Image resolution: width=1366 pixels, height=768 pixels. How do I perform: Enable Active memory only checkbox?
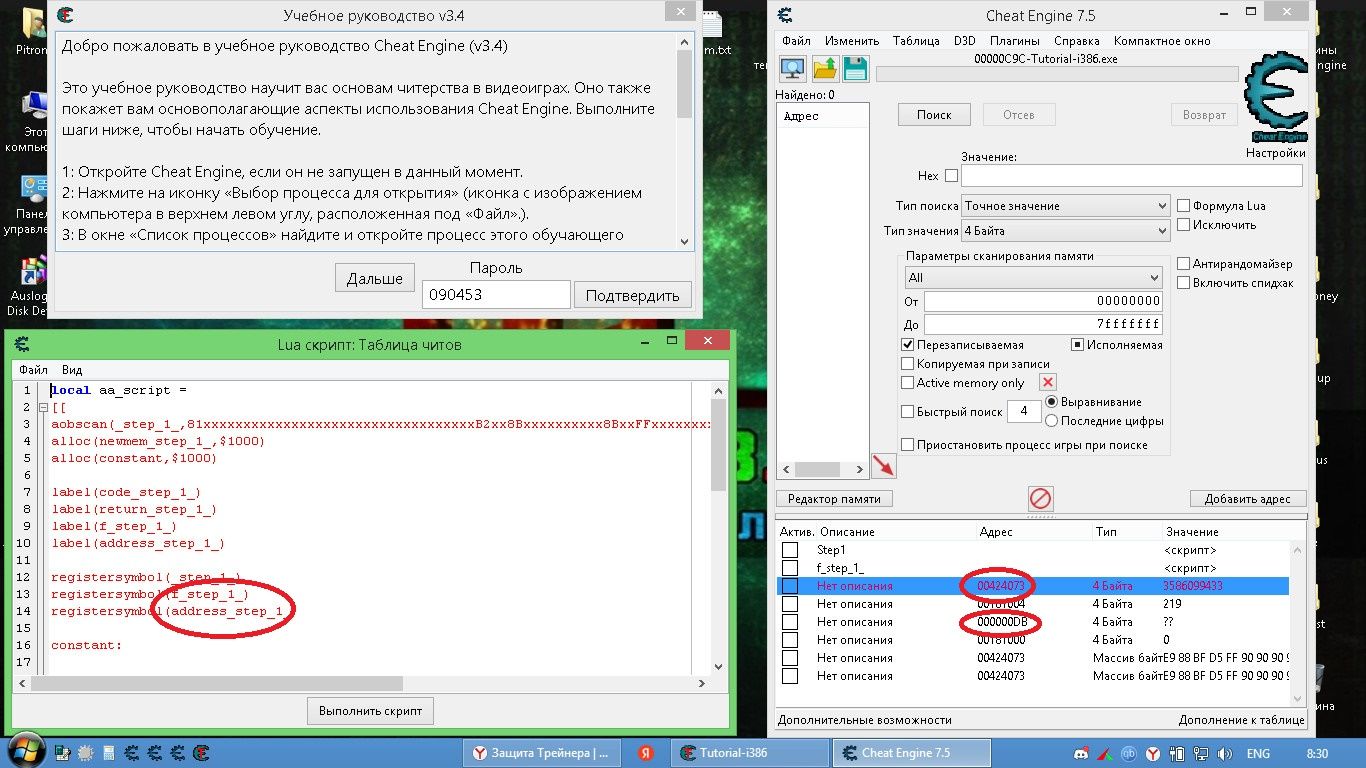point(908,383)
